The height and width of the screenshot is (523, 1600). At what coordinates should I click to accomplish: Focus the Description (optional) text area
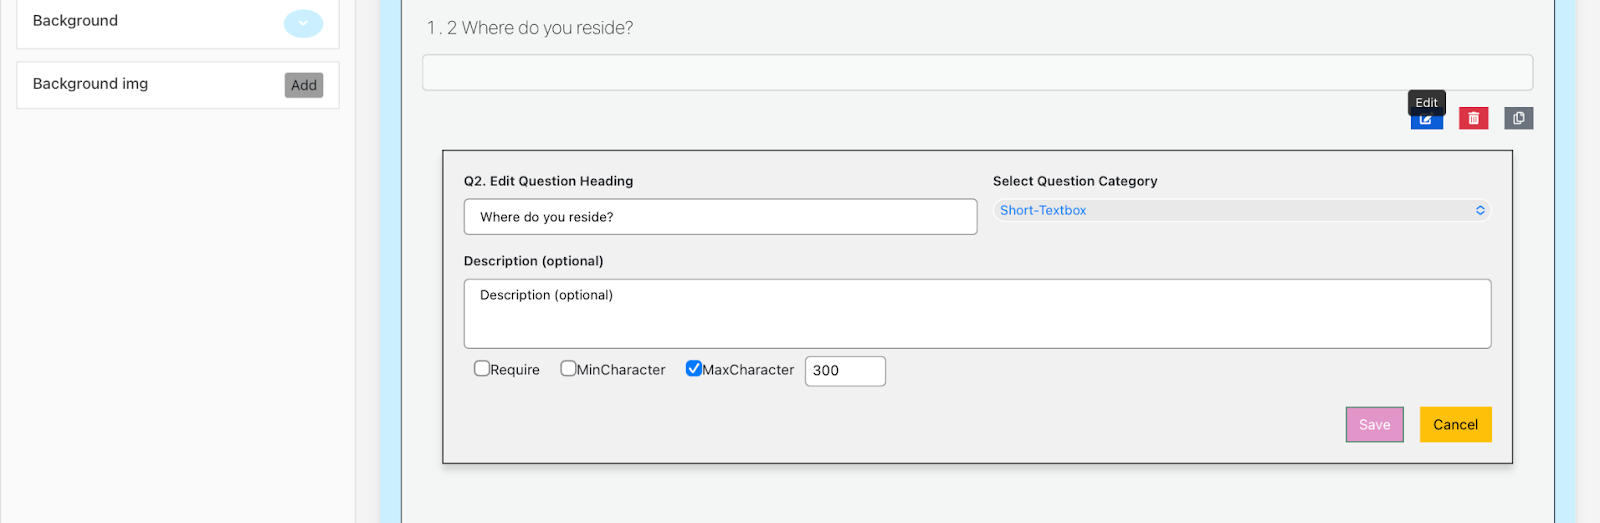(x=977, y=314)
